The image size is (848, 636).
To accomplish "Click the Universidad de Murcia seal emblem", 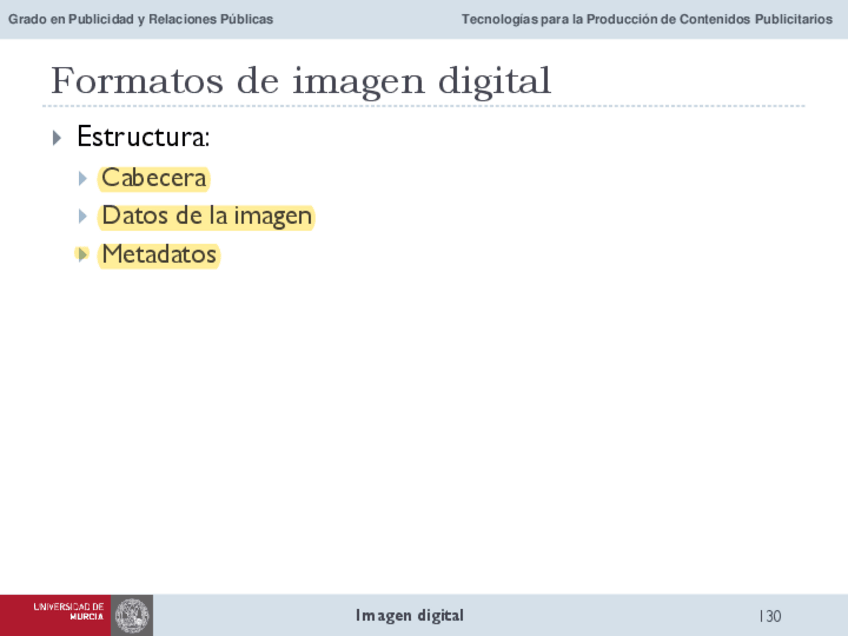I will pos(132,615).
